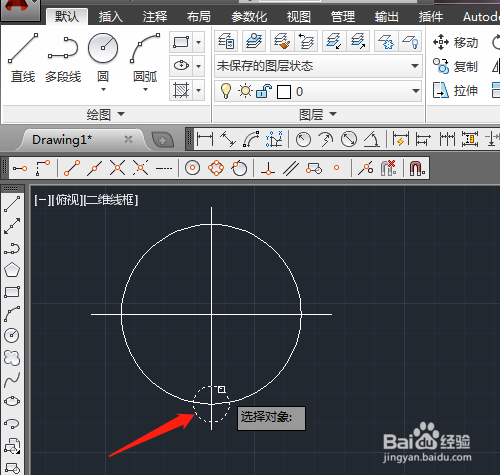Select the polygon tool in left toolbar
This screenshot has width=500, height=475.
tap(12, 270)
